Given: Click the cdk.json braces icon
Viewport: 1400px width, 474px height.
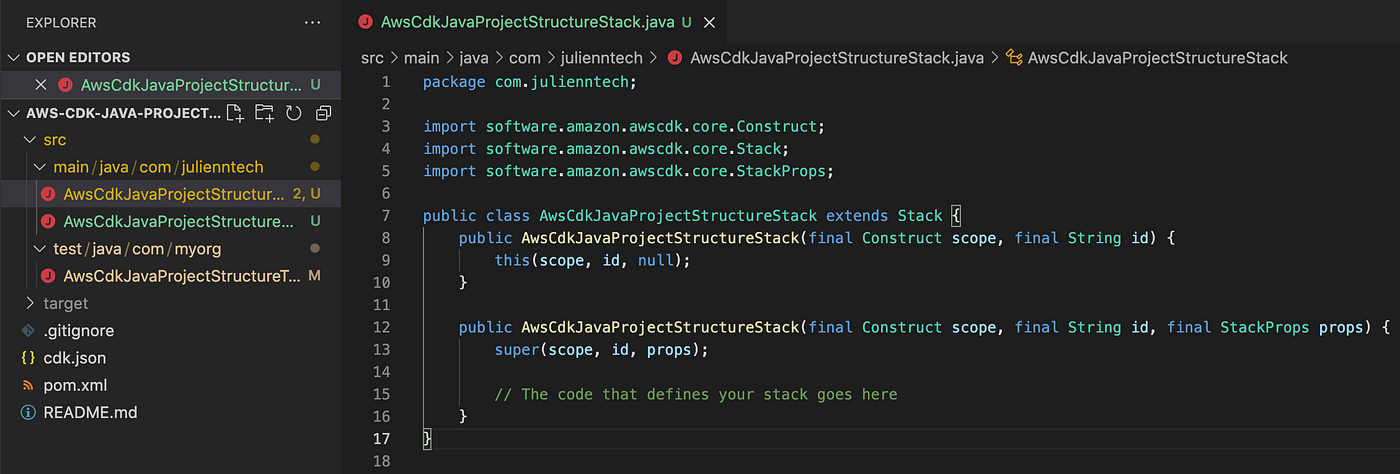Looking at the screenshot, I should click(x=28, y=358).
